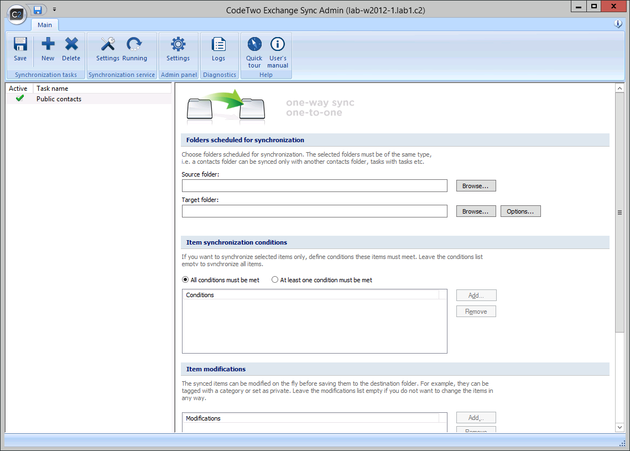Sort by Task name column header
The height and width of the screenshot is (451, 630).
[102, 88]
